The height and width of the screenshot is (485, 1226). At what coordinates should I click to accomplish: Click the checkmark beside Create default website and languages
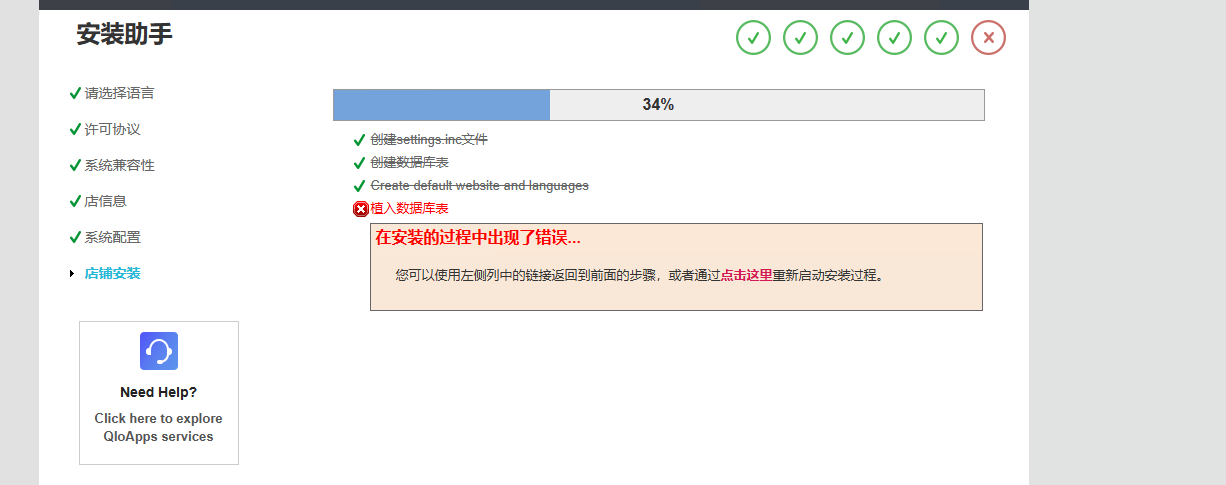(360, 186)
